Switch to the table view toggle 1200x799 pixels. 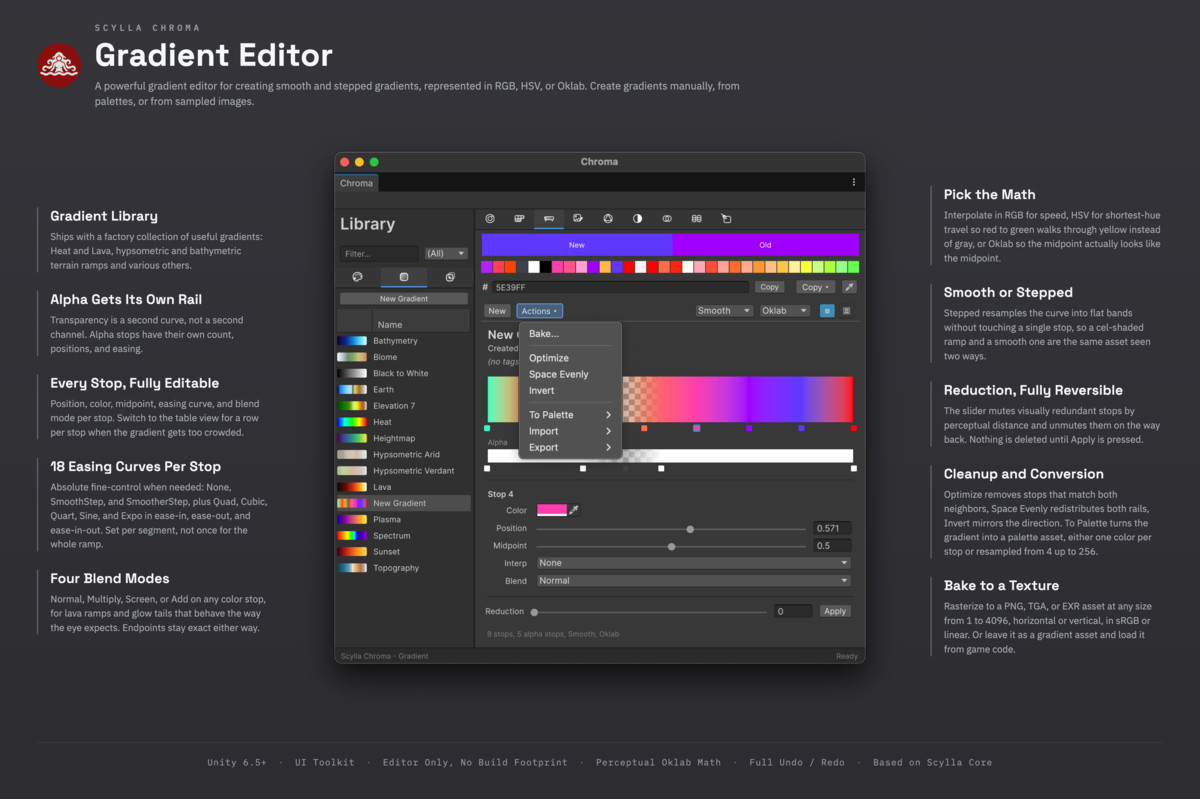(x=847, y=311)
